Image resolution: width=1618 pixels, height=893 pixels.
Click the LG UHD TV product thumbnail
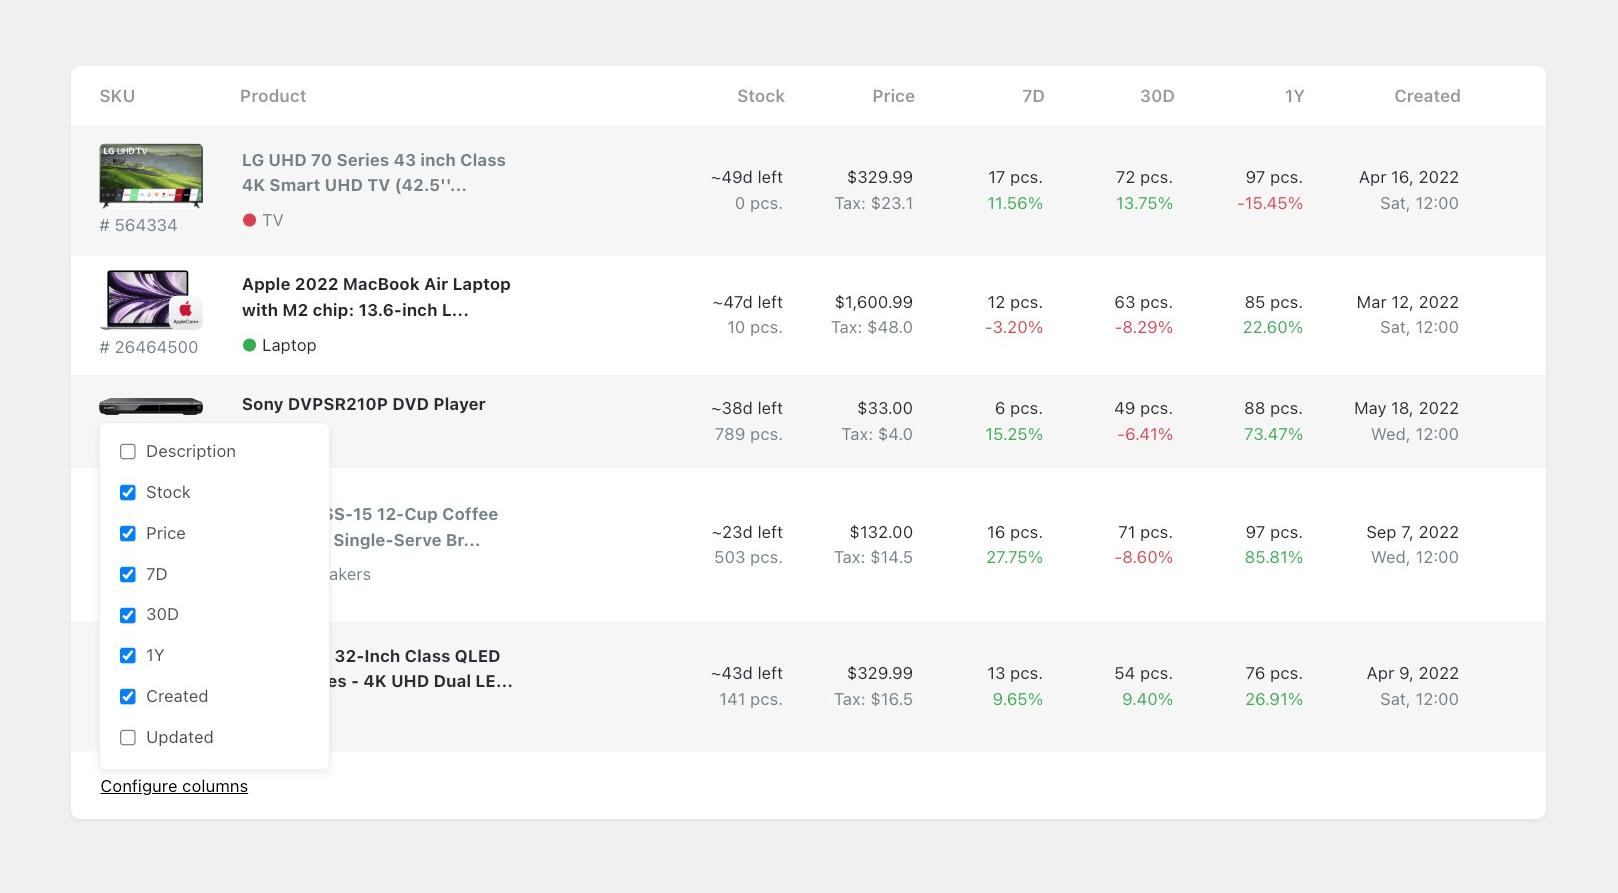(151, 175)
